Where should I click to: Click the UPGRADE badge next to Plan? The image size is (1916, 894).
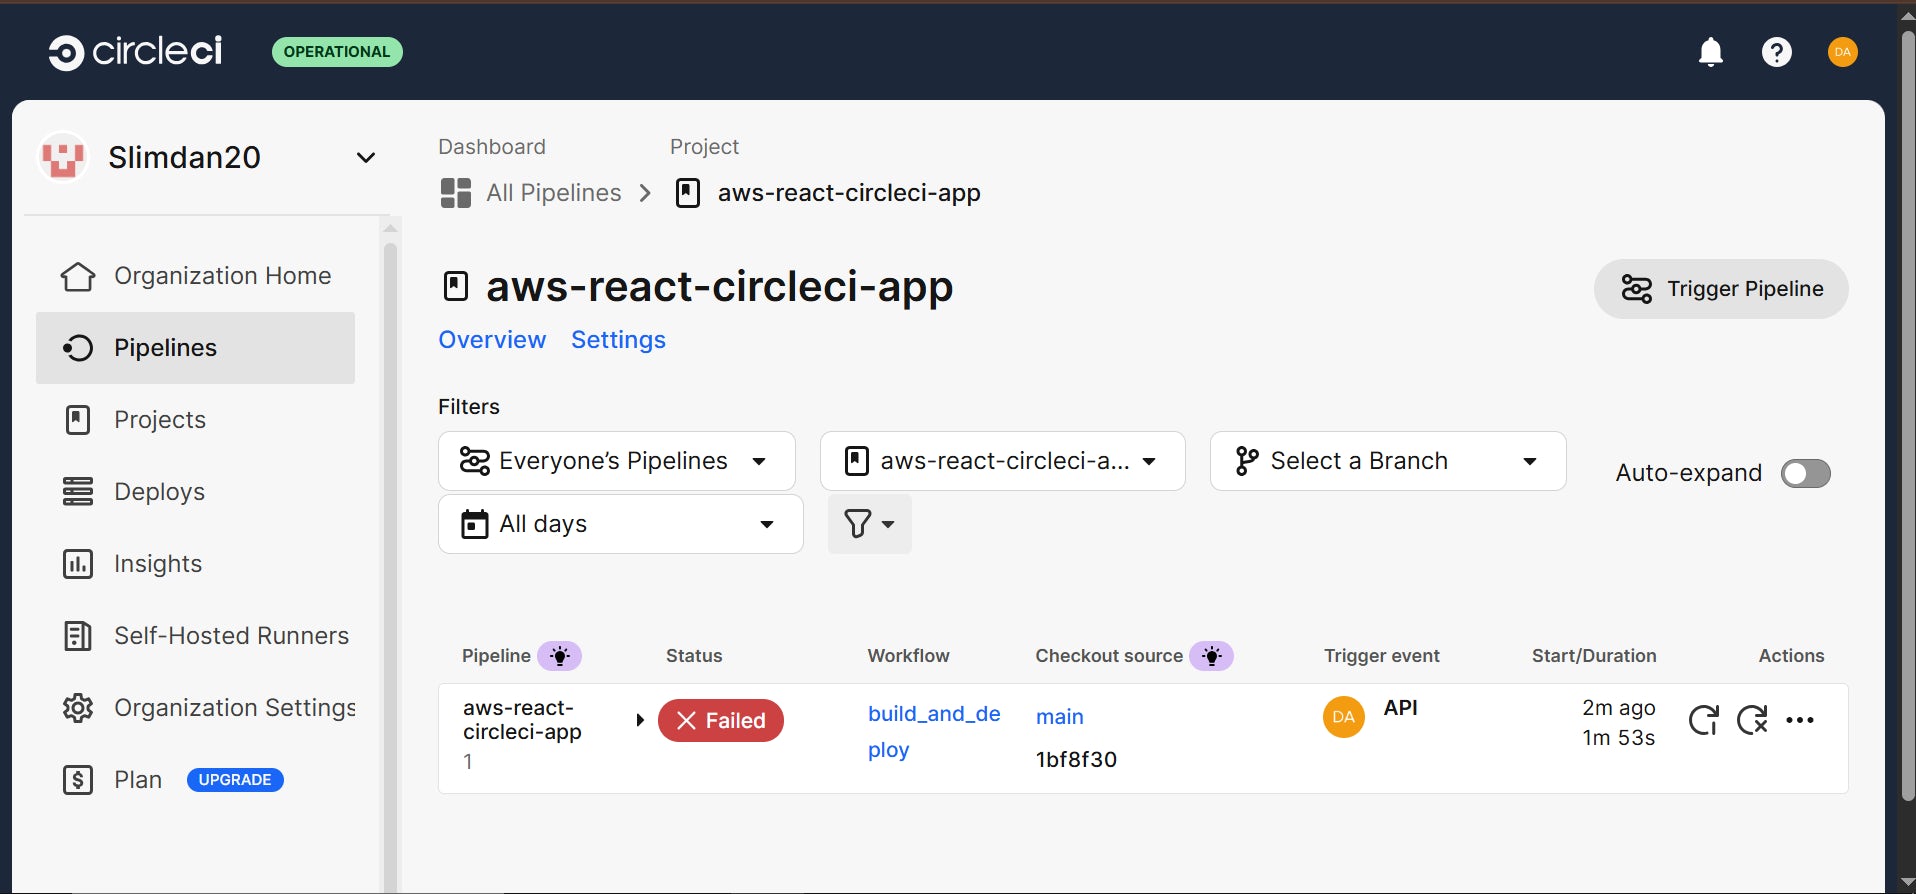coord(235,780)
